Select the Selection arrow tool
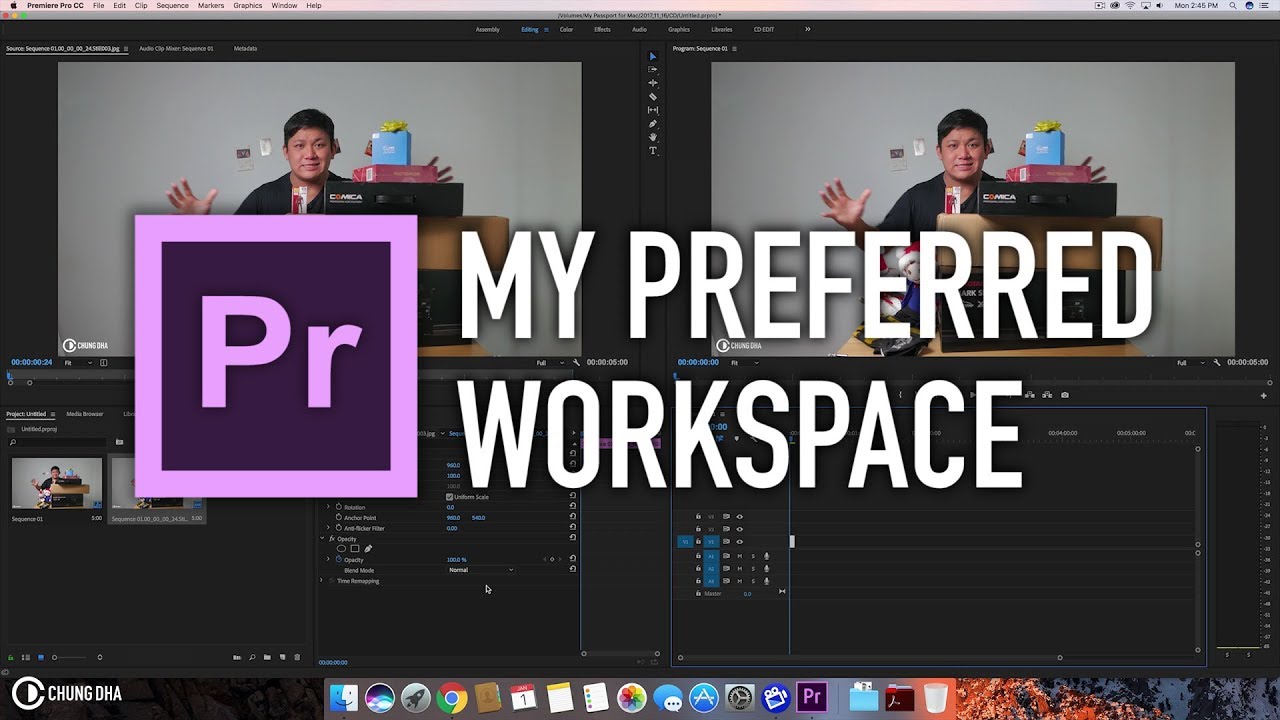The image size is (1280, 720). (653, 56)
